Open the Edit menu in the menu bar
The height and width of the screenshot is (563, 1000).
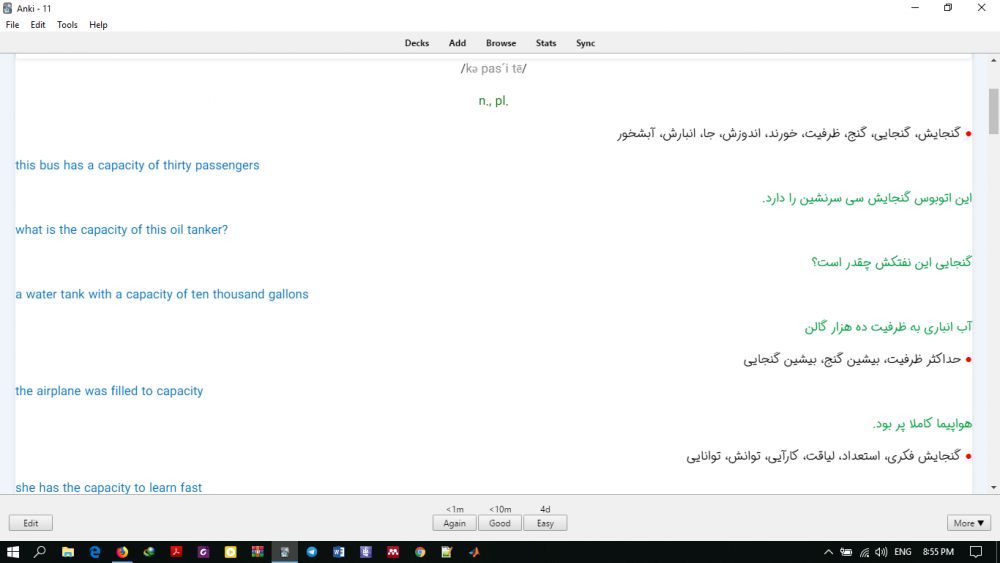tap(38, 25)
